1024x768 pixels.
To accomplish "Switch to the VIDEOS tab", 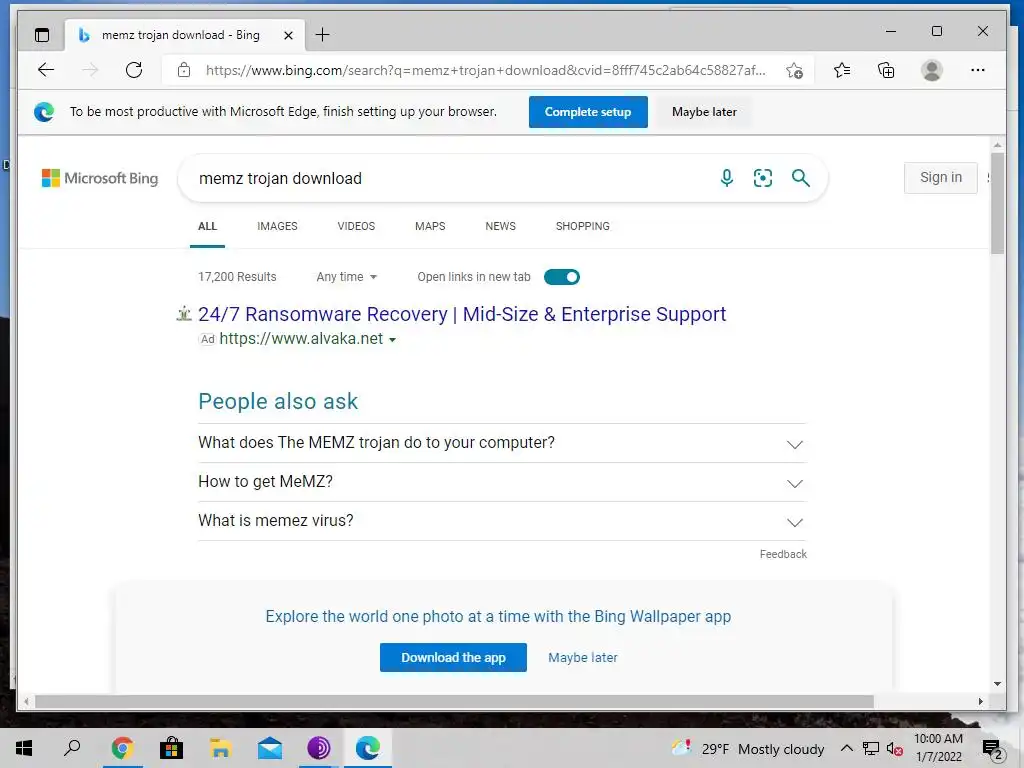I will click(x=356, y=227).
